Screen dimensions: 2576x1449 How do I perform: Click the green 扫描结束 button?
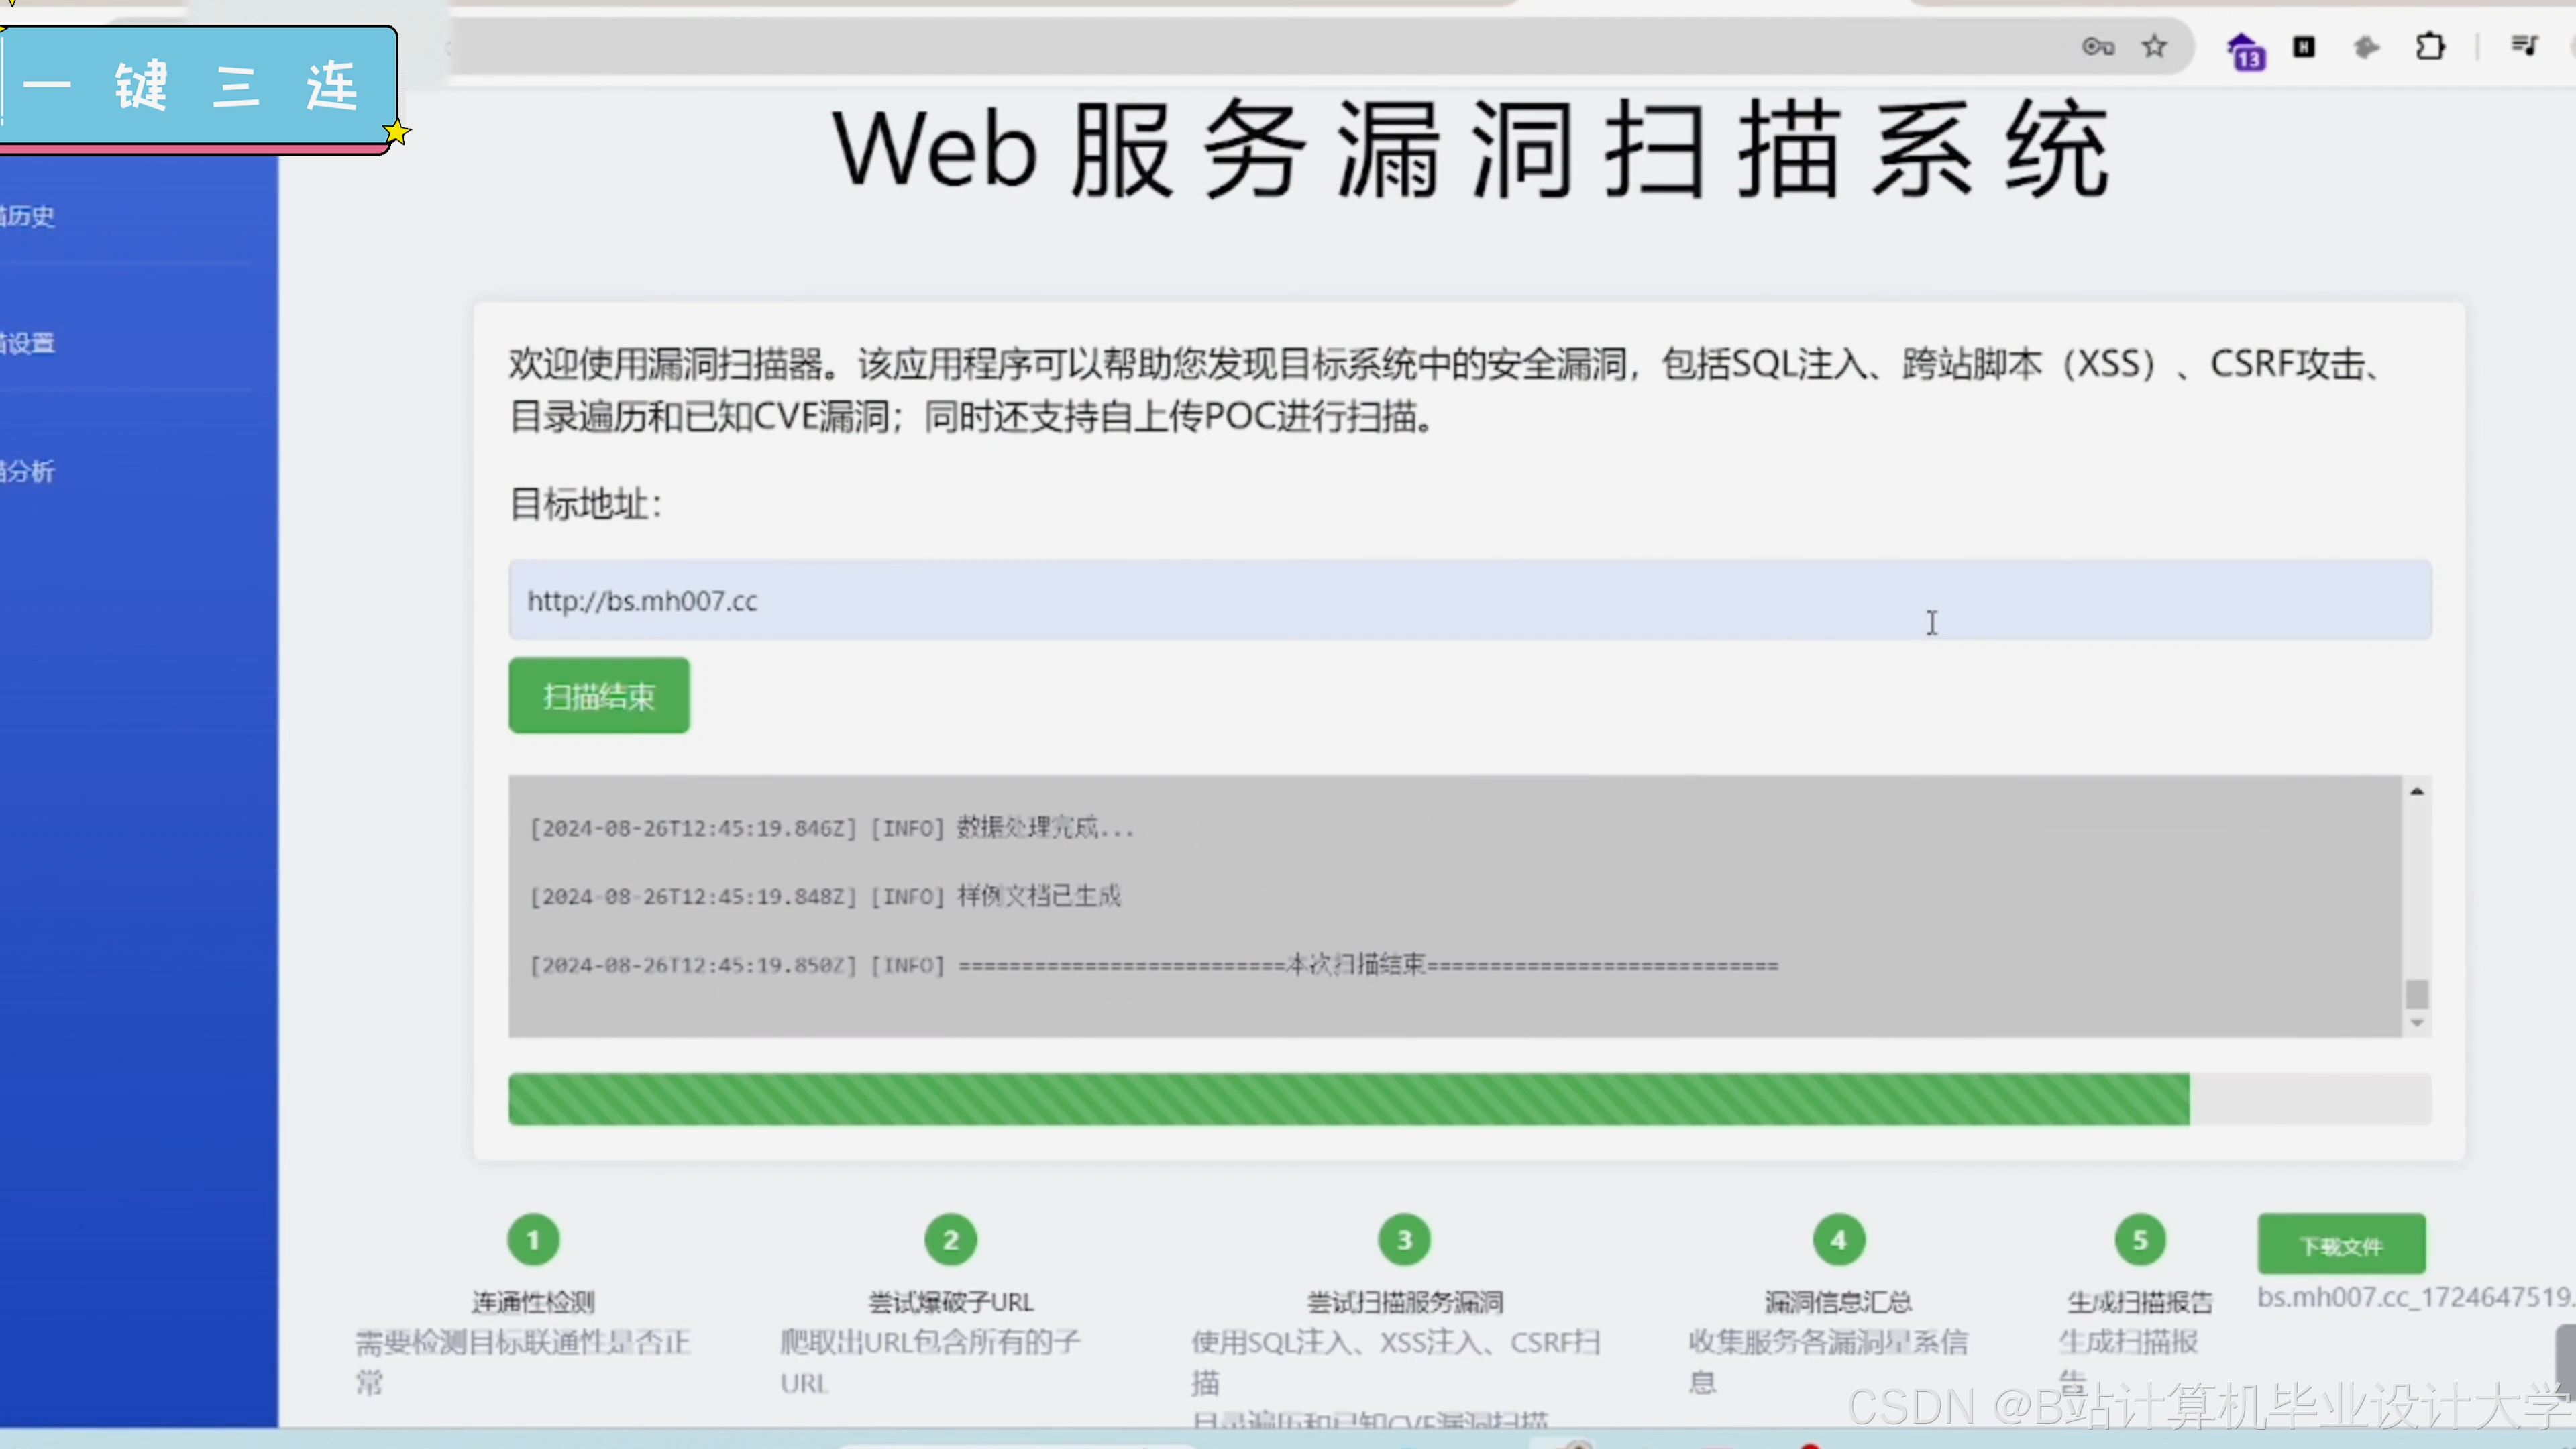(598, 695)
